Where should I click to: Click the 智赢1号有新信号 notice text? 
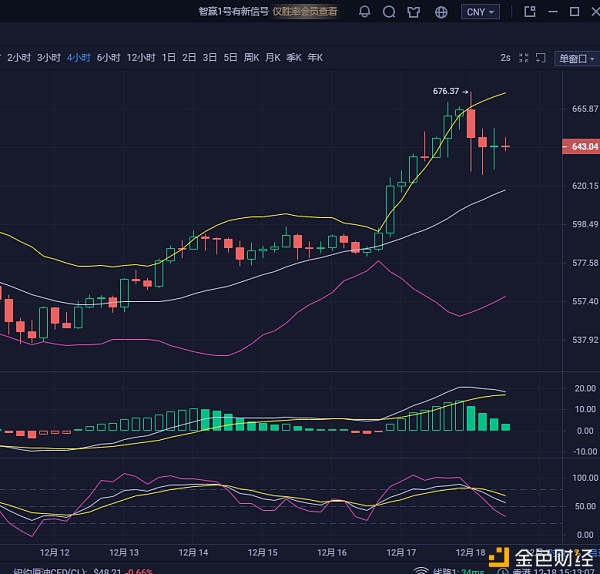pos(233,11)
